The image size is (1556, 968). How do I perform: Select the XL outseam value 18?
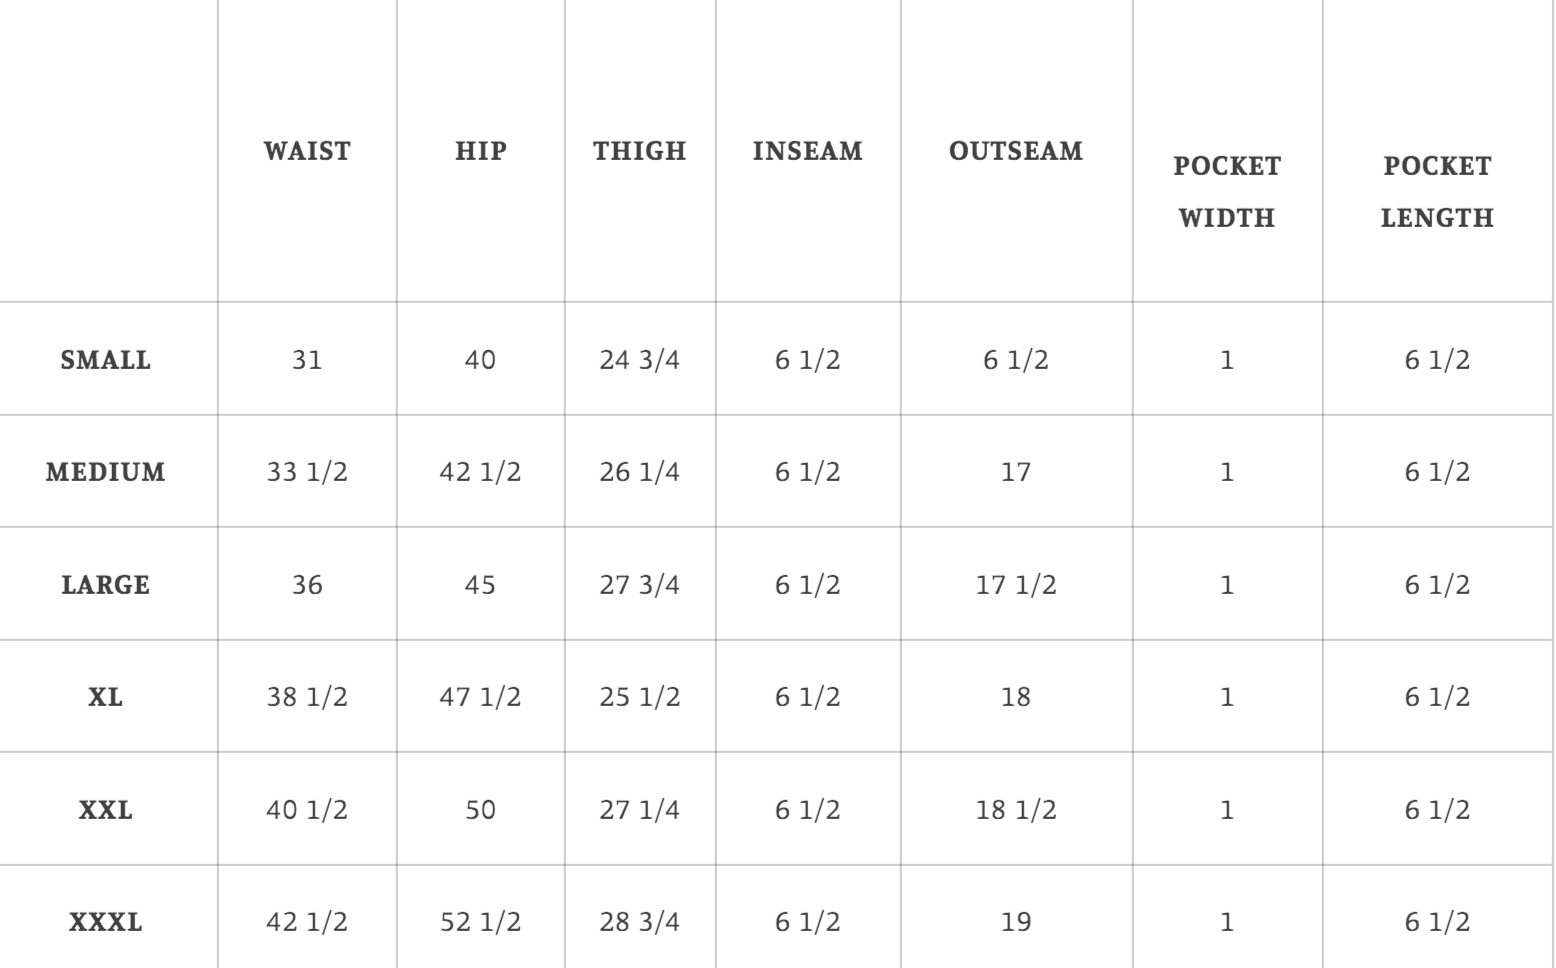click(x=1015, y=697)
